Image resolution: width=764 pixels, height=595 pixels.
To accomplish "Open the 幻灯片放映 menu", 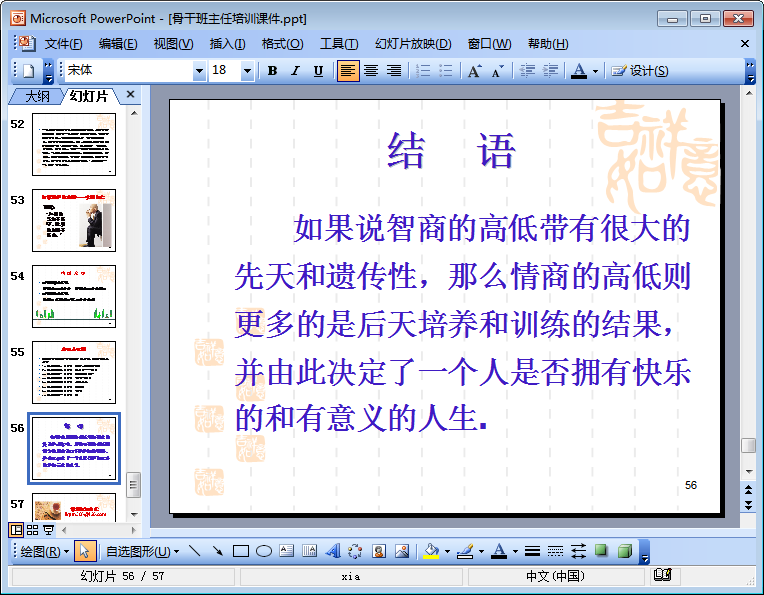I will click(x=413, y=44).
